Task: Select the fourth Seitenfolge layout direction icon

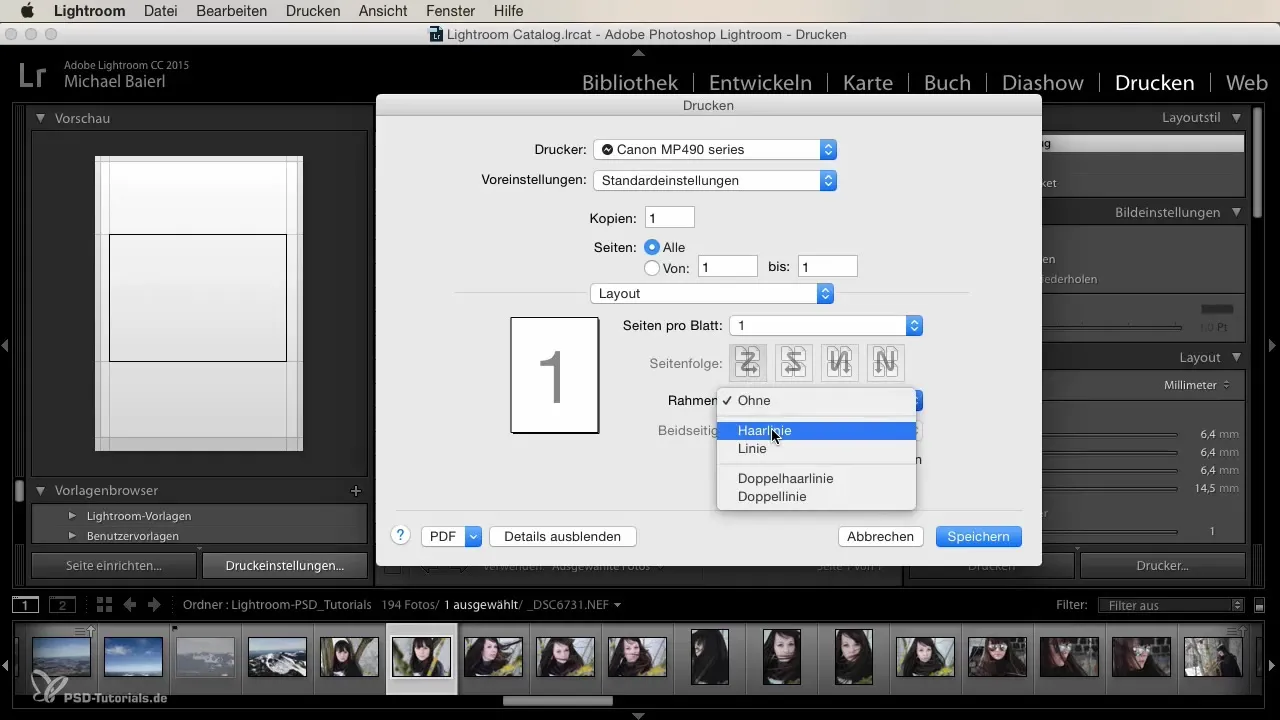Action: click(x=886, y=362)
